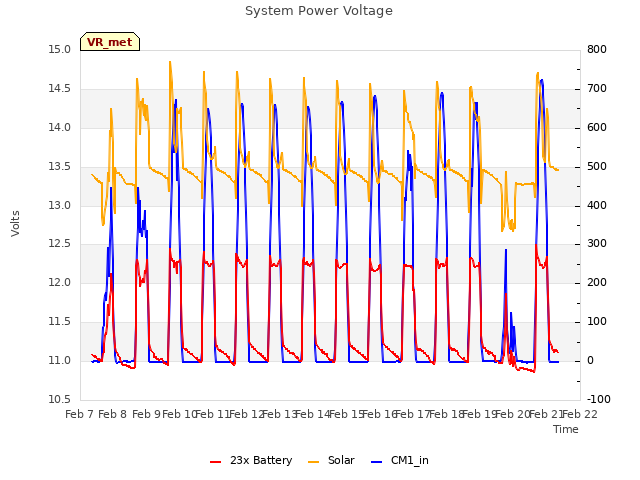
Task: Click the Volts y-axis label
Action: (x=15, y=224)
